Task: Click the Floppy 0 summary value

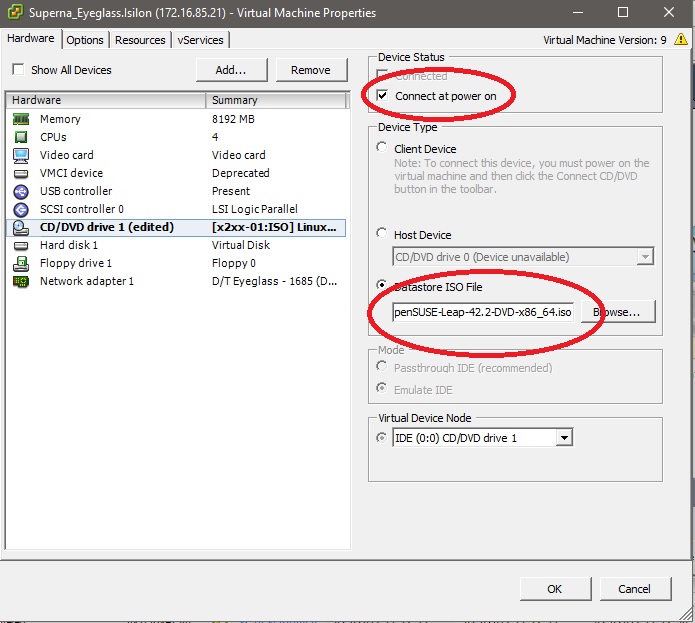Action: coord(234,264)
